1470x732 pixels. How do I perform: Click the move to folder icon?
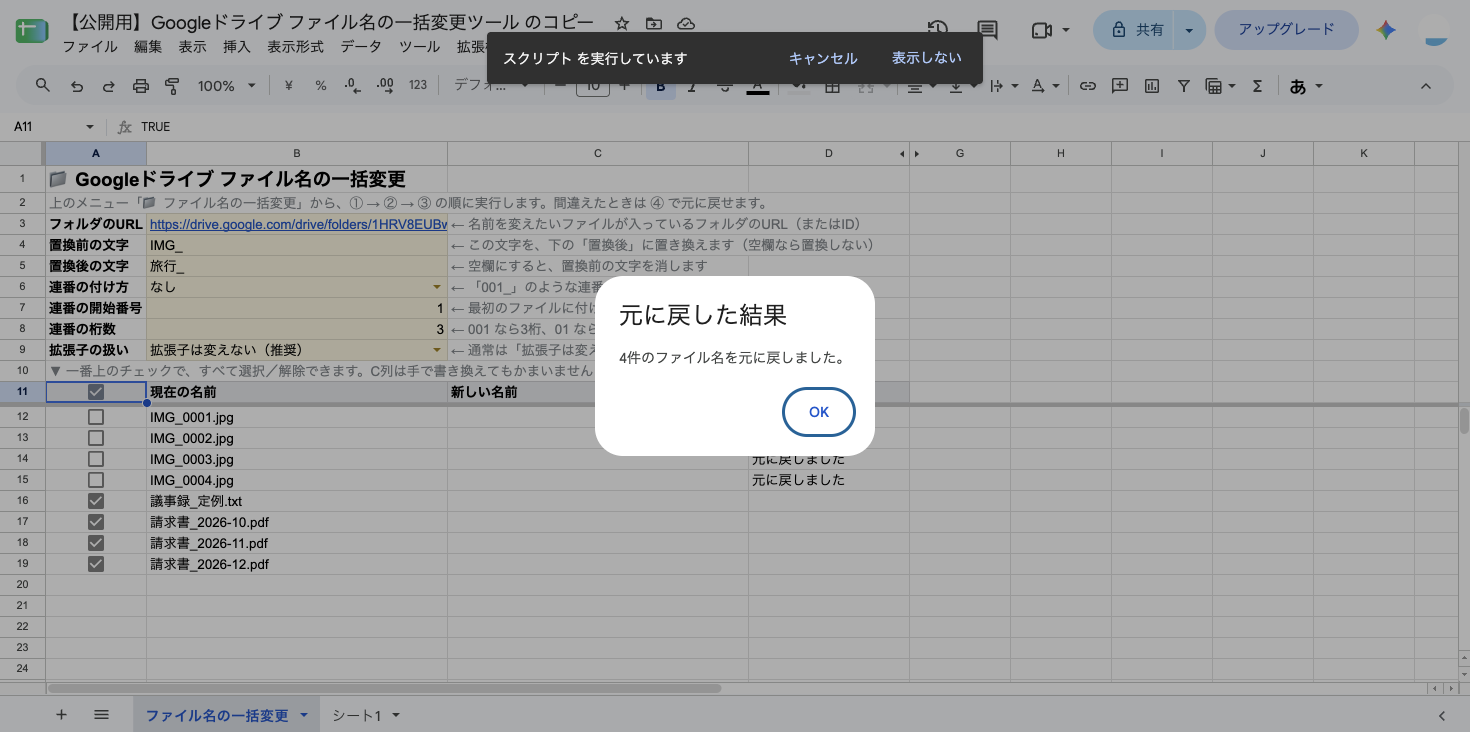point(654,23)
